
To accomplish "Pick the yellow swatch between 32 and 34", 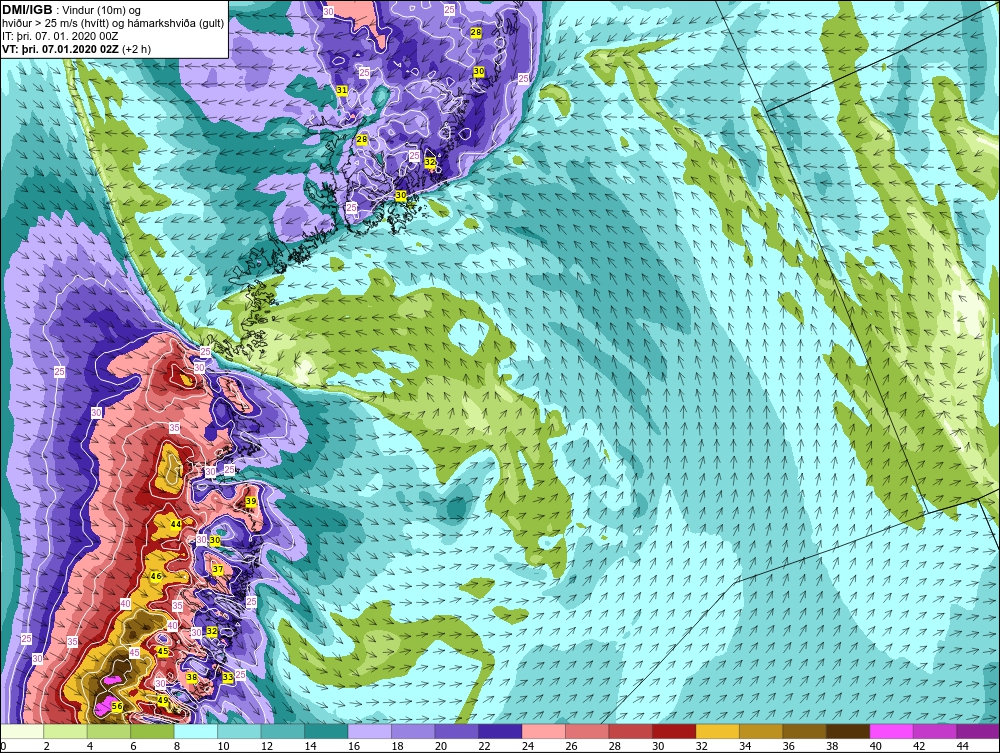I will [717, 731].
